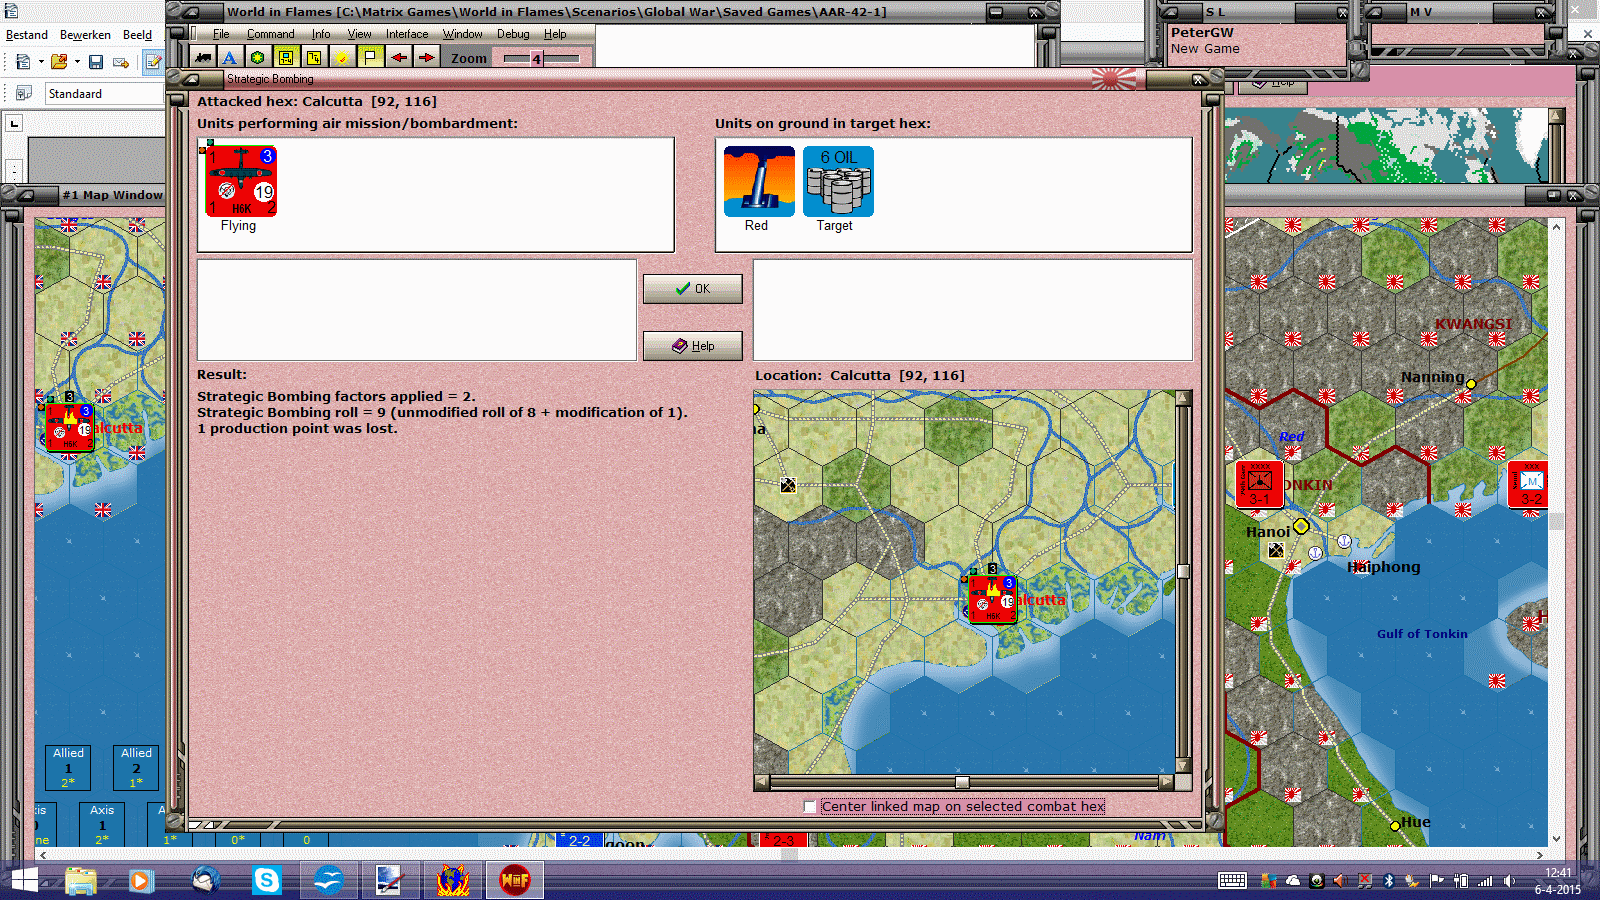Click the on-screen keyboard tray icon
1600x900 pixels.
point(1232,881)
